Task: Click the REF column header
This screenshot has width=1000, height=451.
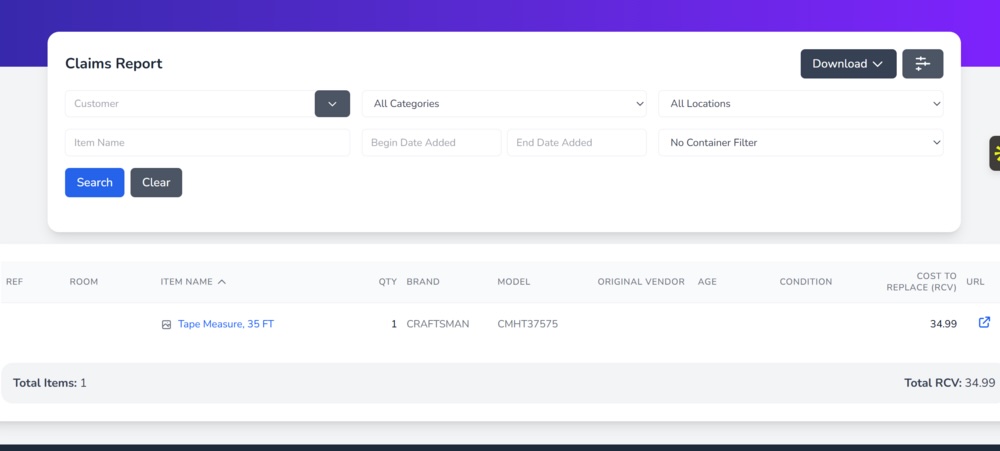Action: [x=15, y=282]
